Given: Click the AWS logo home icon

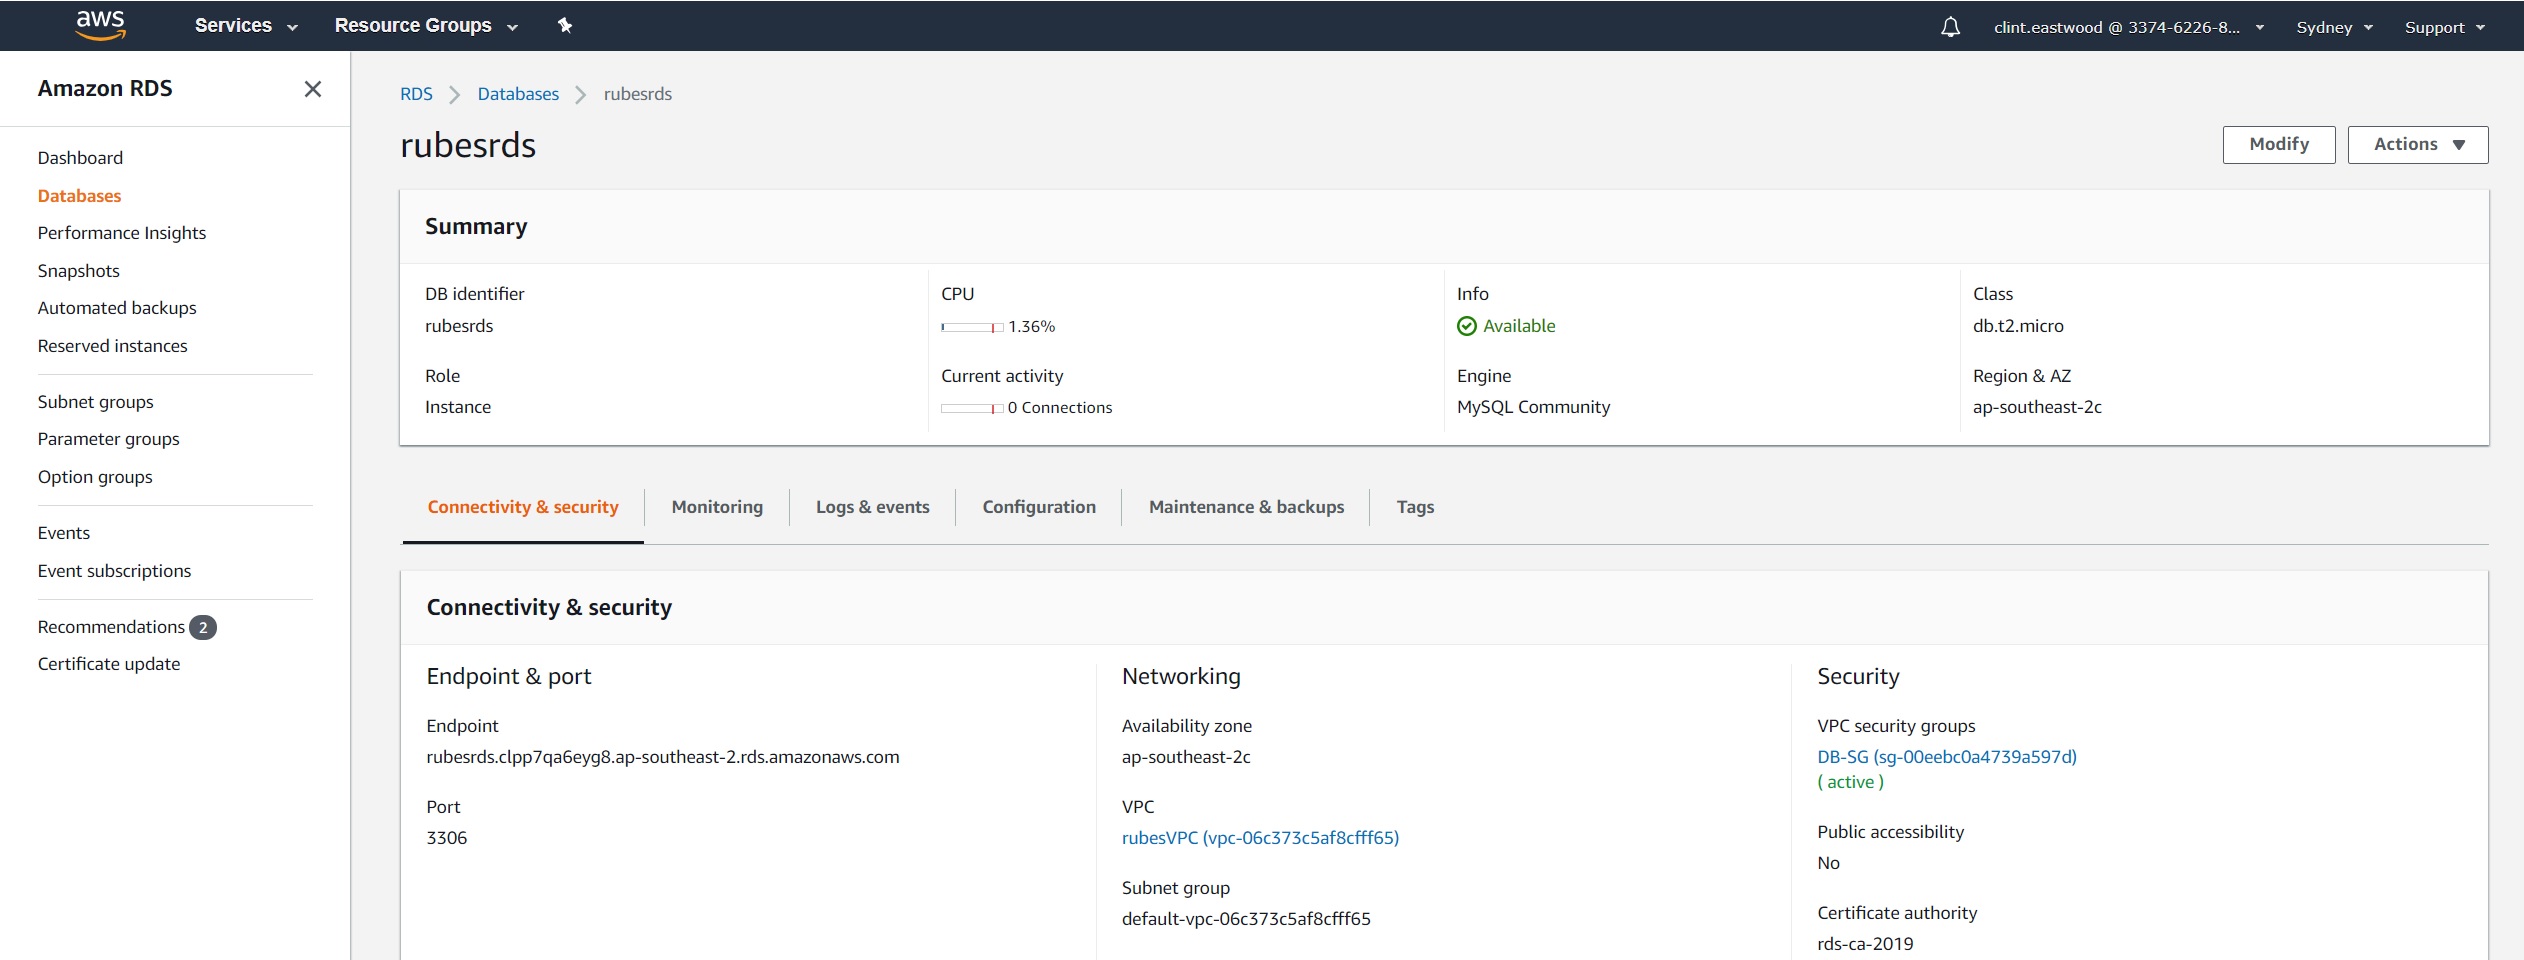Looking at the screenshot, I should point(100,25).
